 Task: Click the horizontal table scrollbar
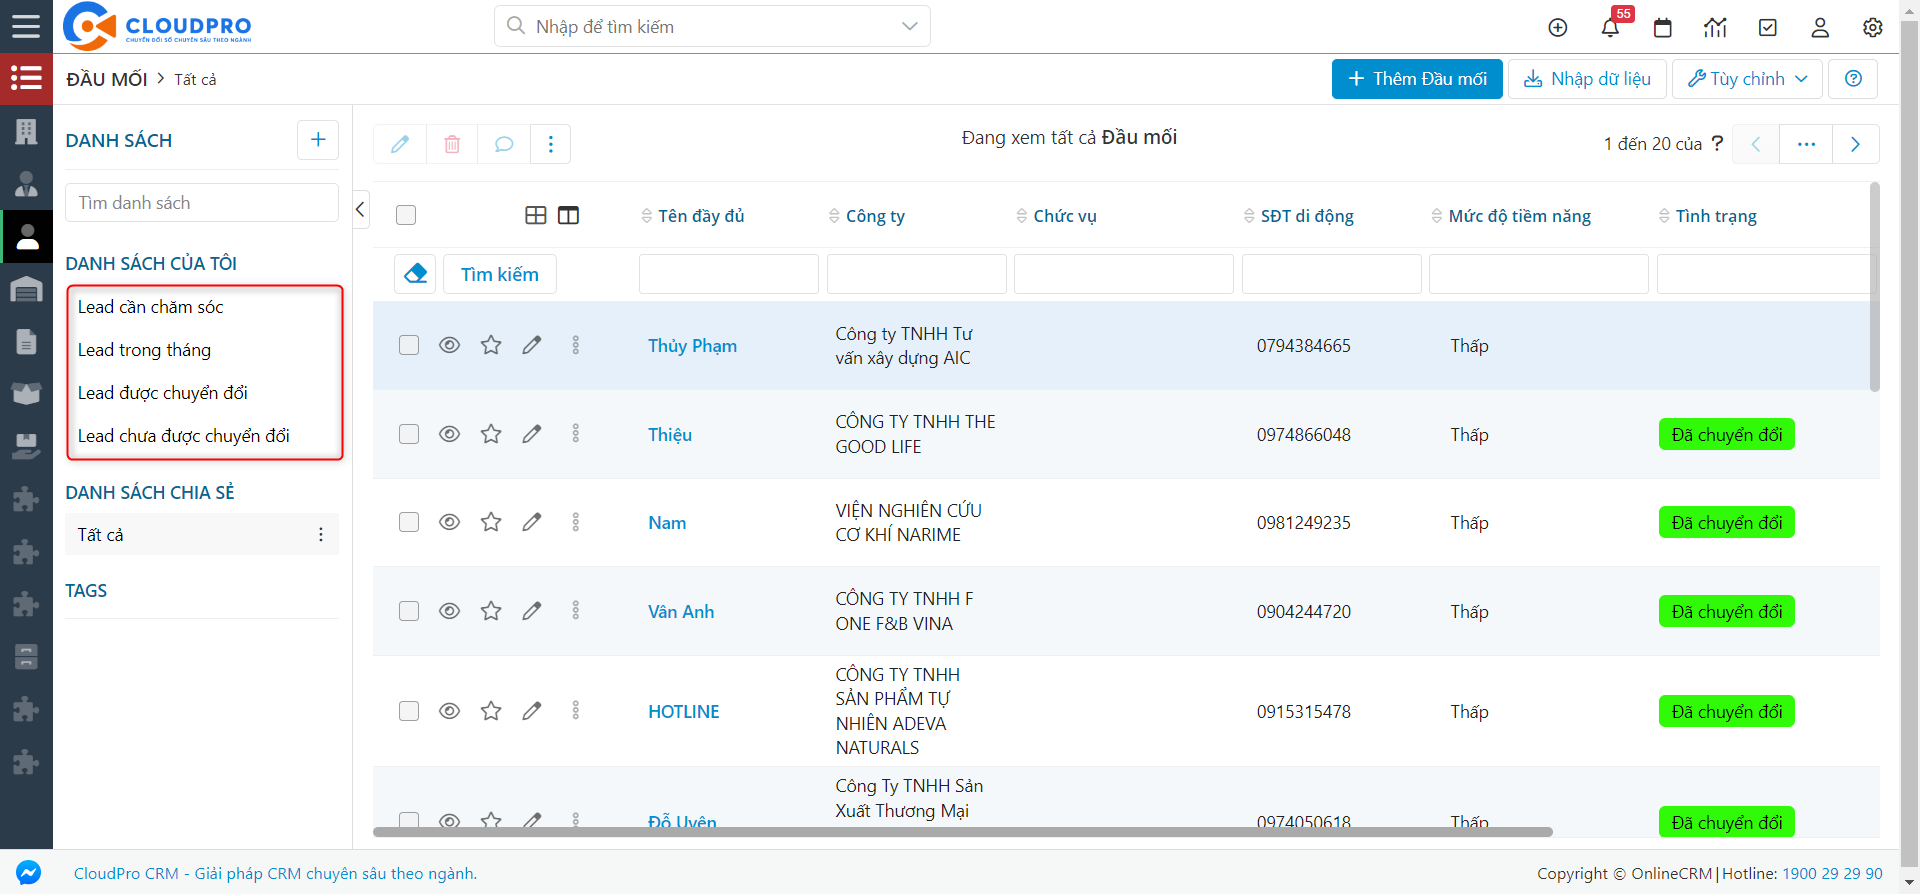[962, 832]
